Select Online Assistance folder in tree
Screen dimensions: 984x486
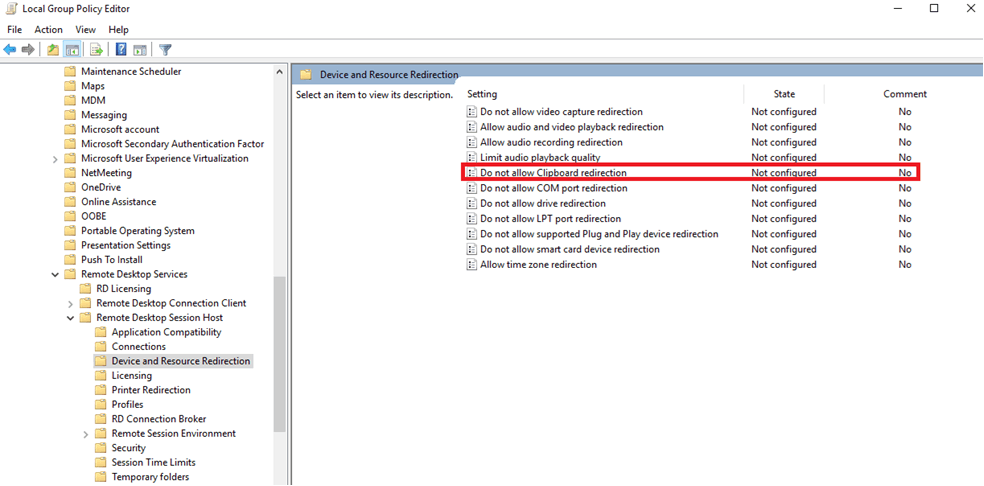point(119,202)
